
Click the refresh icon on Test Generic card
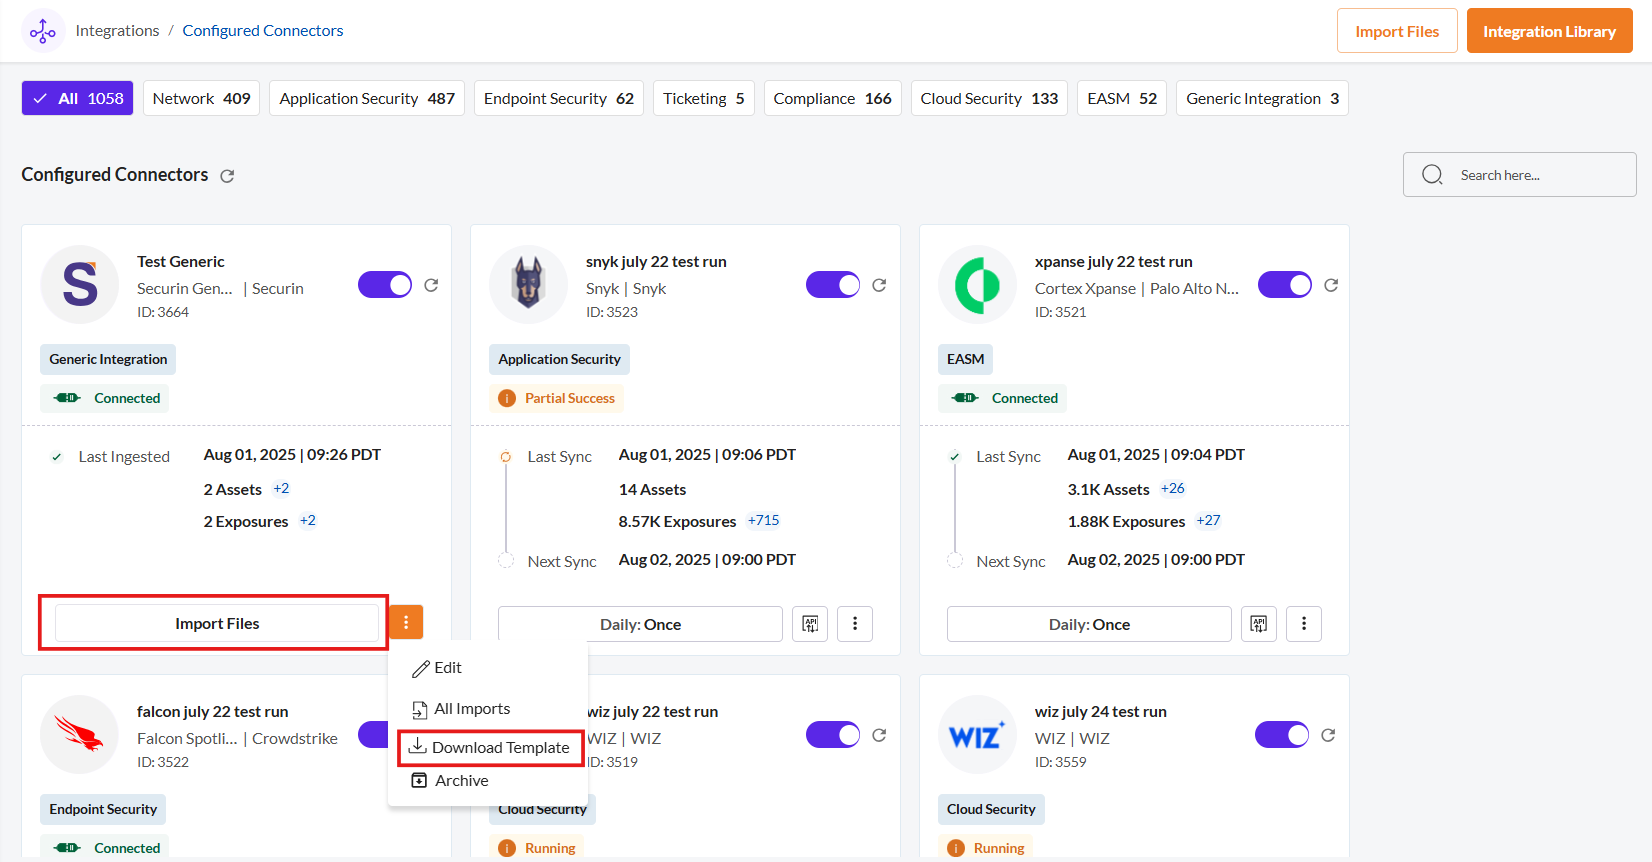431,285
